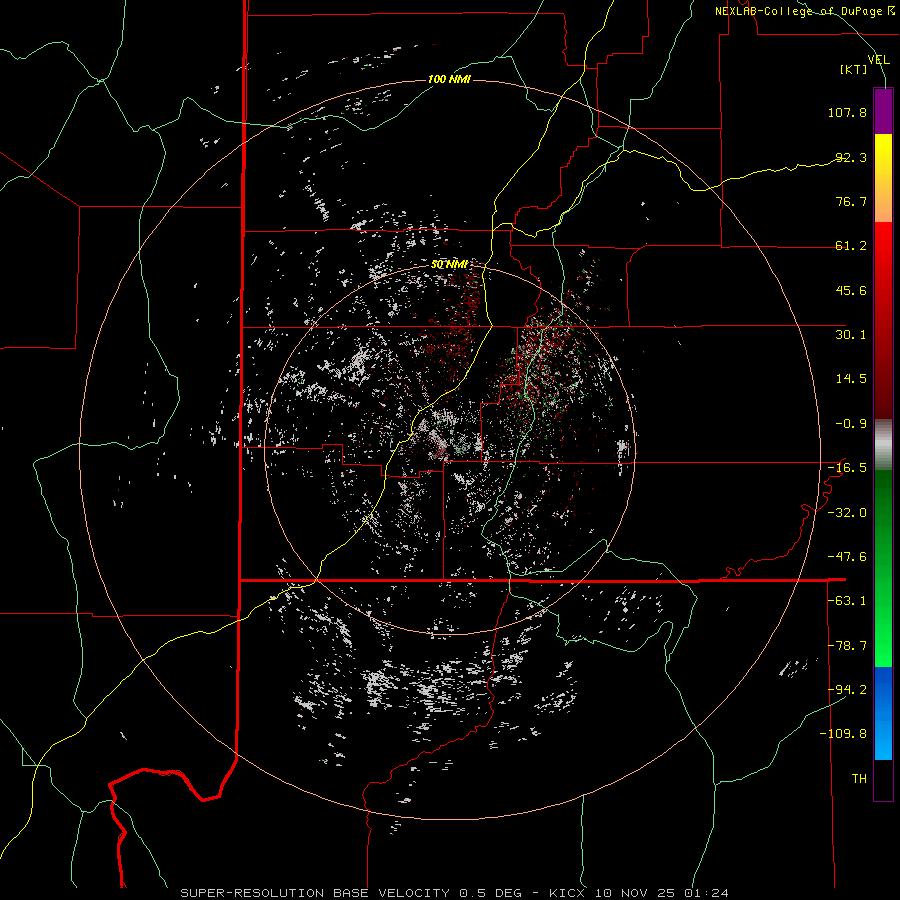This screenshot has width=900, height=900.
Task: Click the blue color bar segment
Action: [883, 713]
